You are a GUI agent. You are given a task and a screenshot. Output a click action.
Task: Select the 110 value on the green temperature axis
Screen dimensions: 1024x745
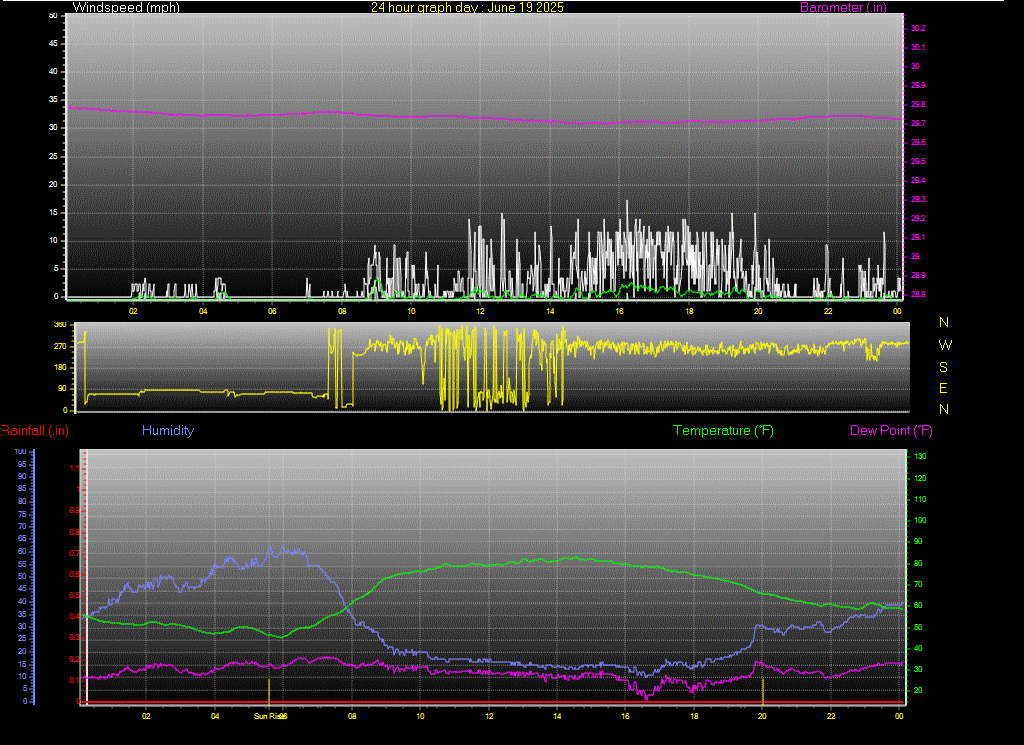(920, 499)
